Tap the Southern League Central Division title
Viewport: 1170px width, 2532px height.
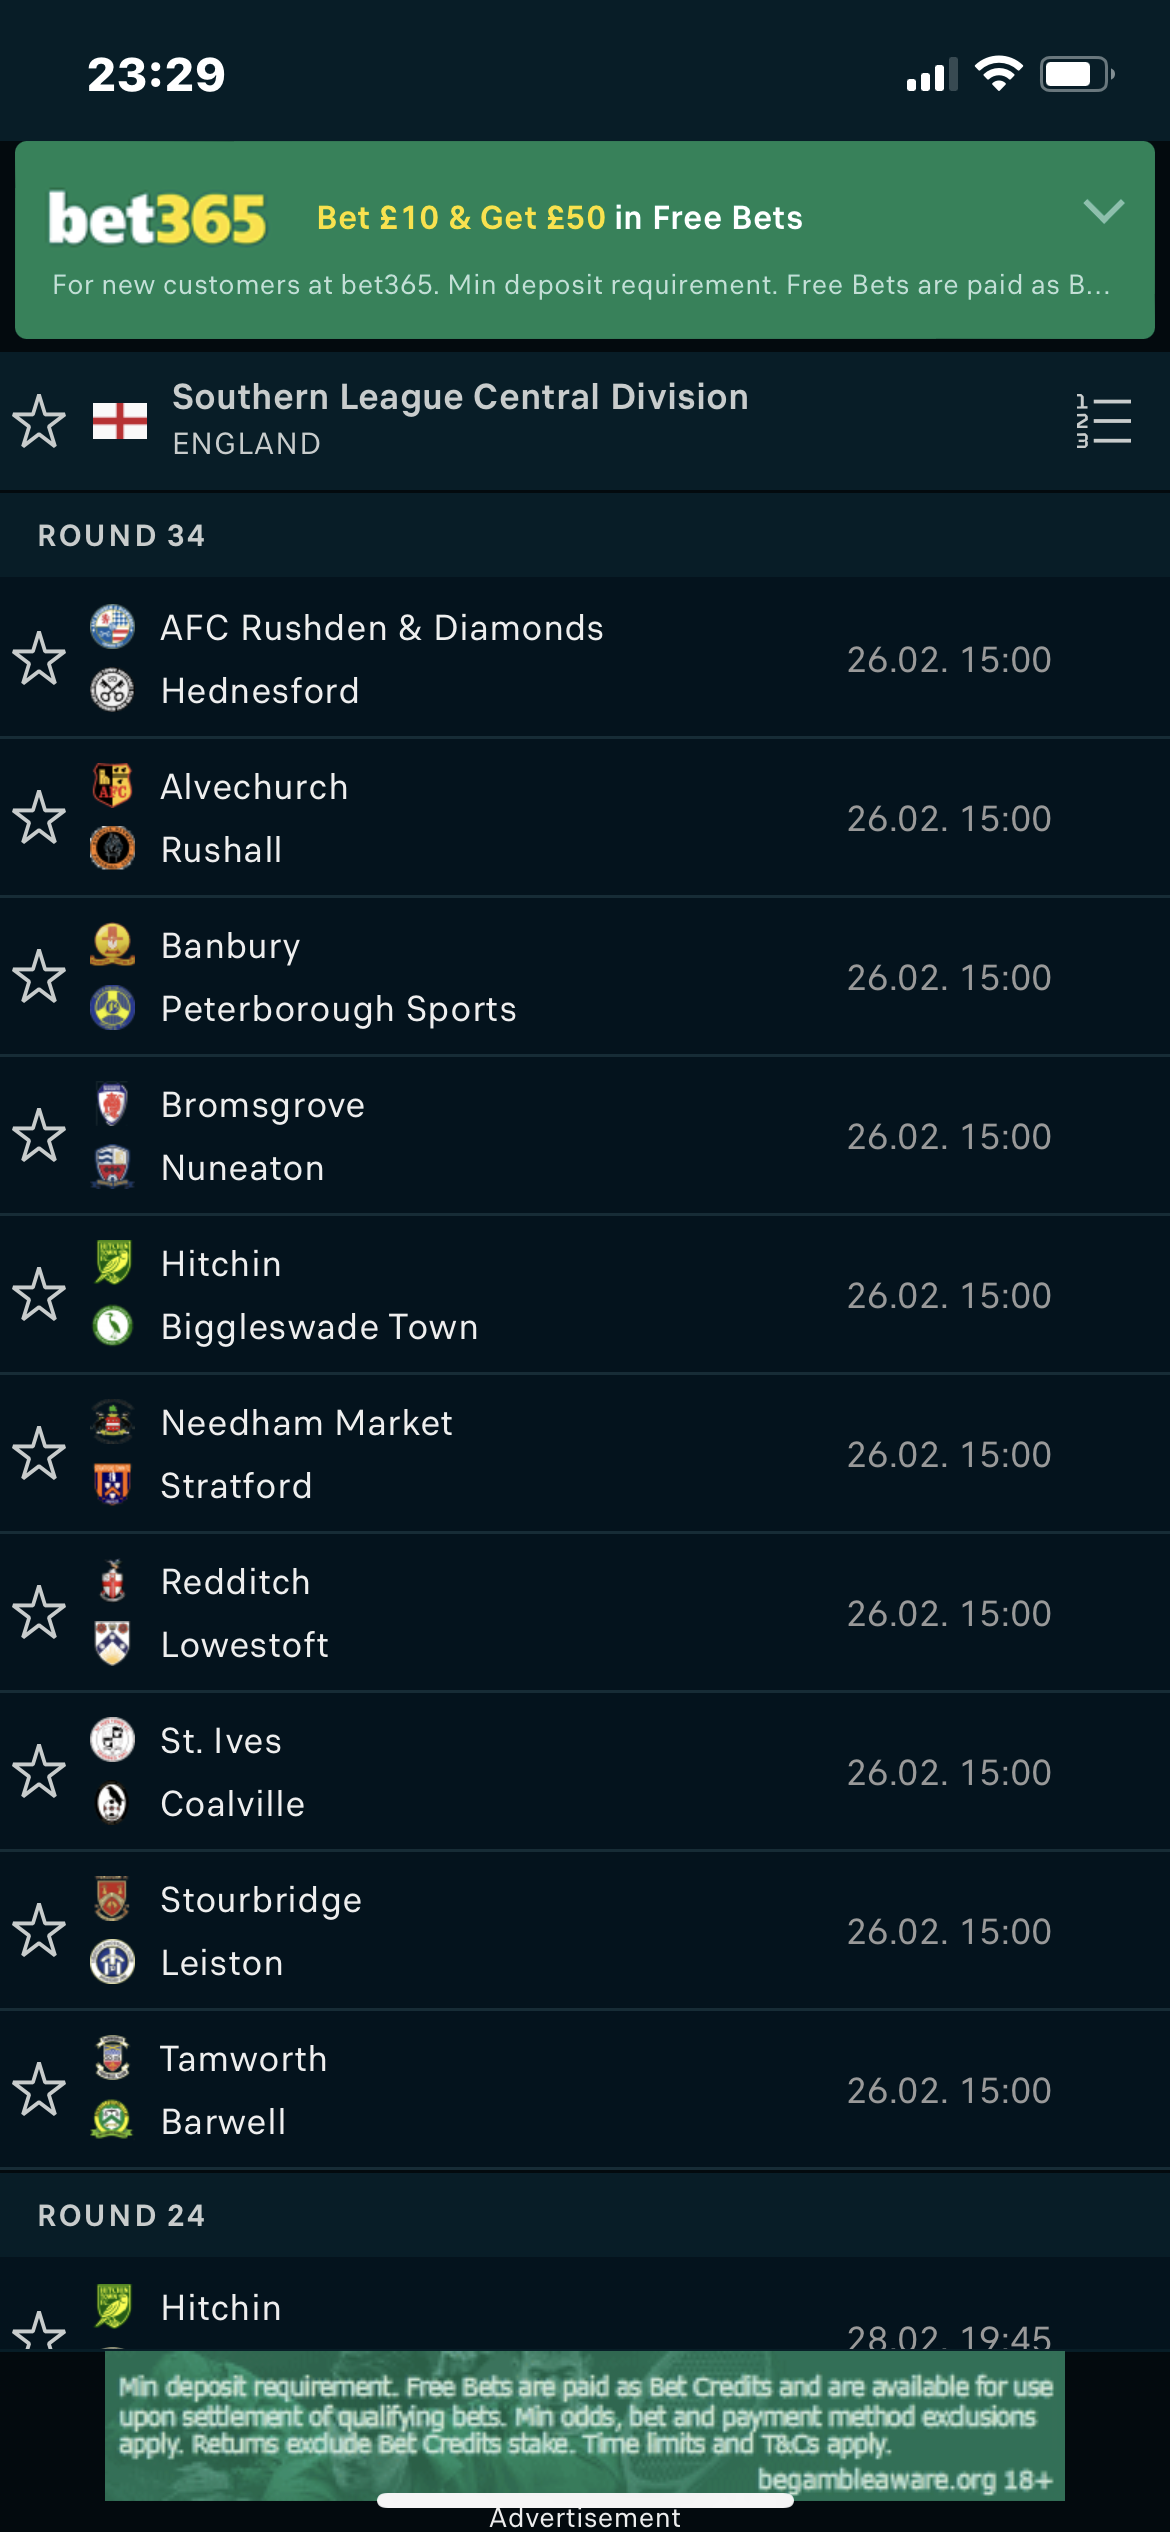coord(460,397)
